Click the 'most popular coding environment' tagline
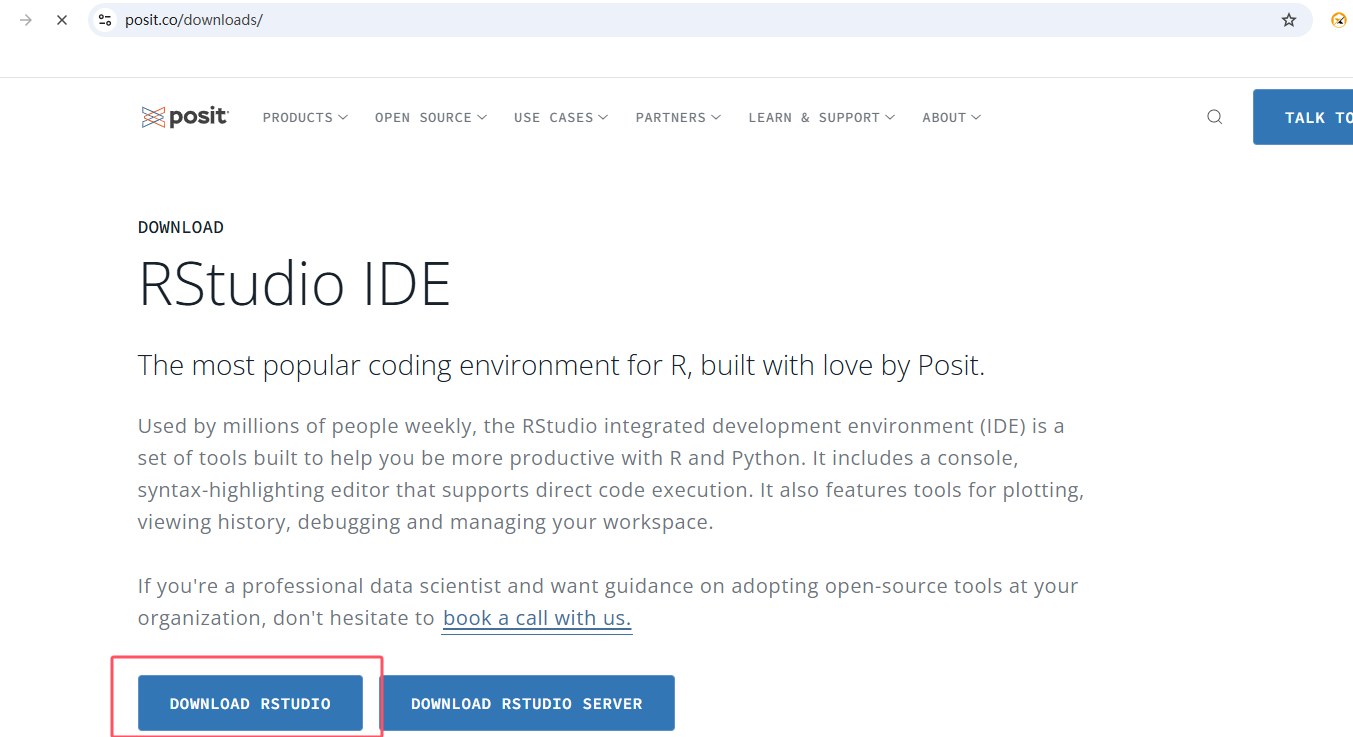 (561, 365)
